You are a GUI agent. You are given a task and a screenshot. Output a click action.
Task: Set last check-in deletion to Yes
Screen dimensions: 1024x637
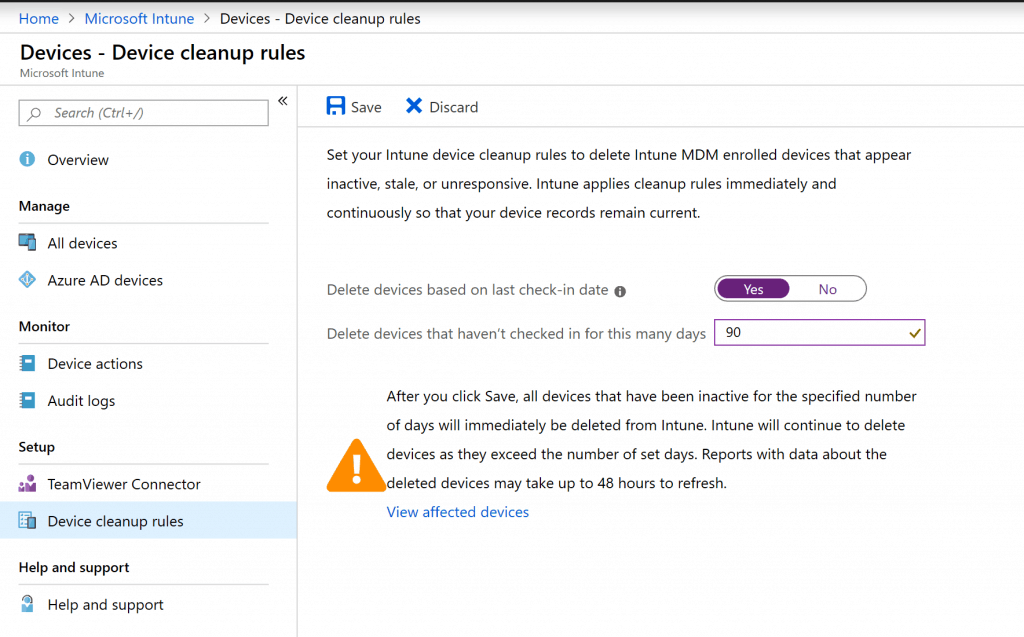[x=753, y=289]
